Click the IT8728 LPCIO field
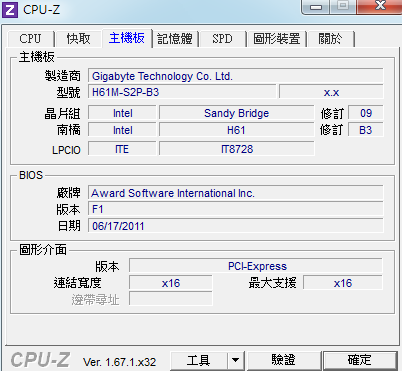The image size is (405, 375). pyautogui.click(x=237, y=149)
